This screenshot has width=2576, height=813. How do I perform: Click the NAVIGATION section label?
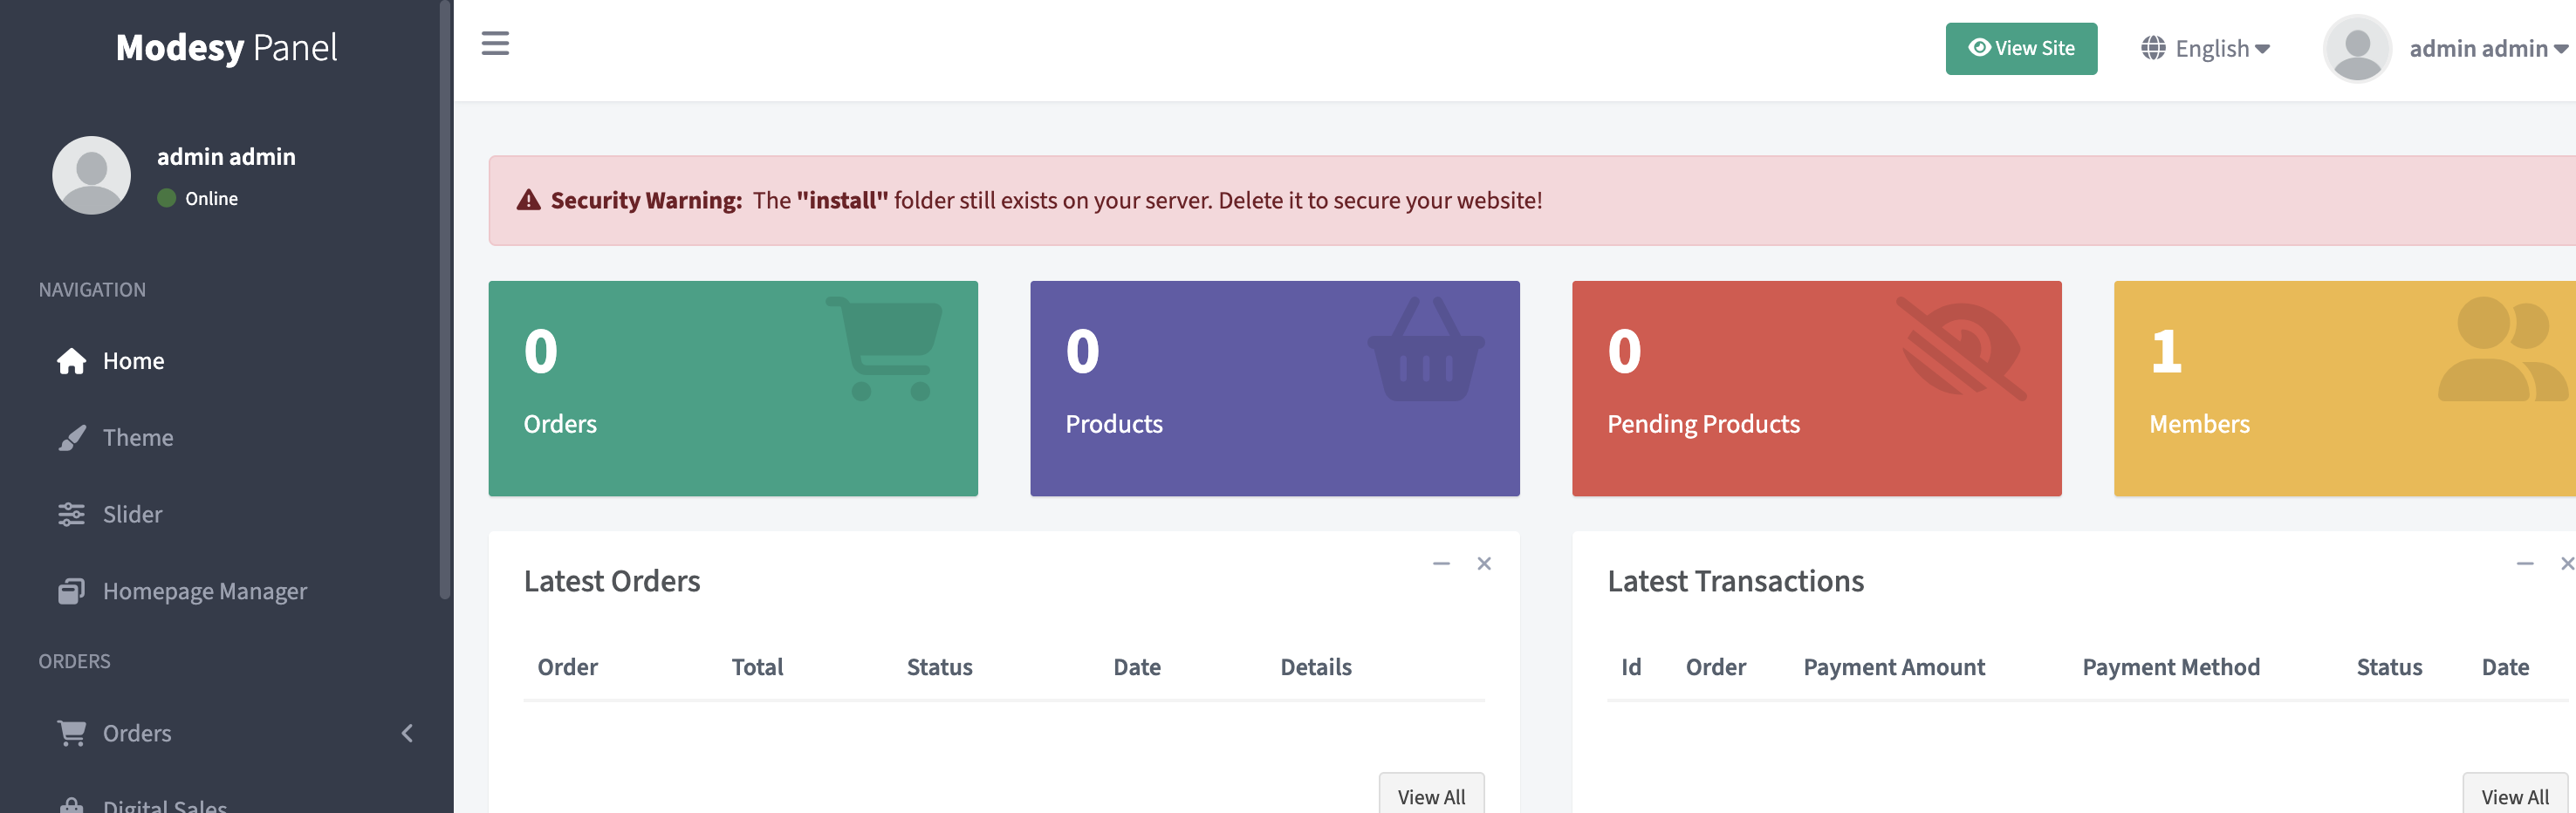tap(92, 289)
